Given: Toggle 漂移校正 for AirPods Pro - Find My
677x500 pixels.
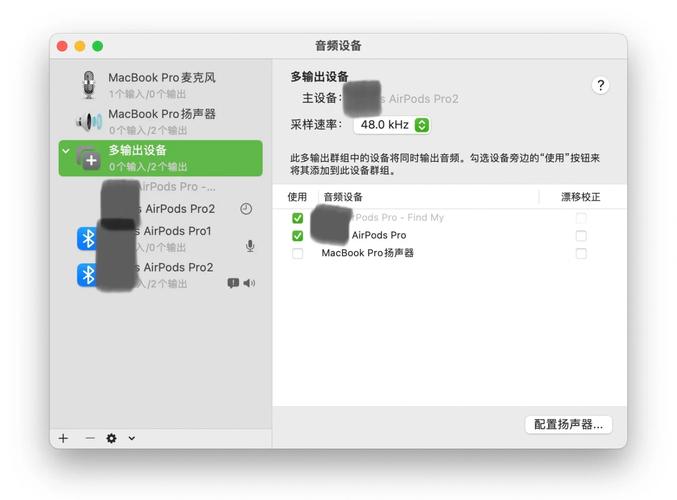Looking at the screenshot, I should [581, 218].
